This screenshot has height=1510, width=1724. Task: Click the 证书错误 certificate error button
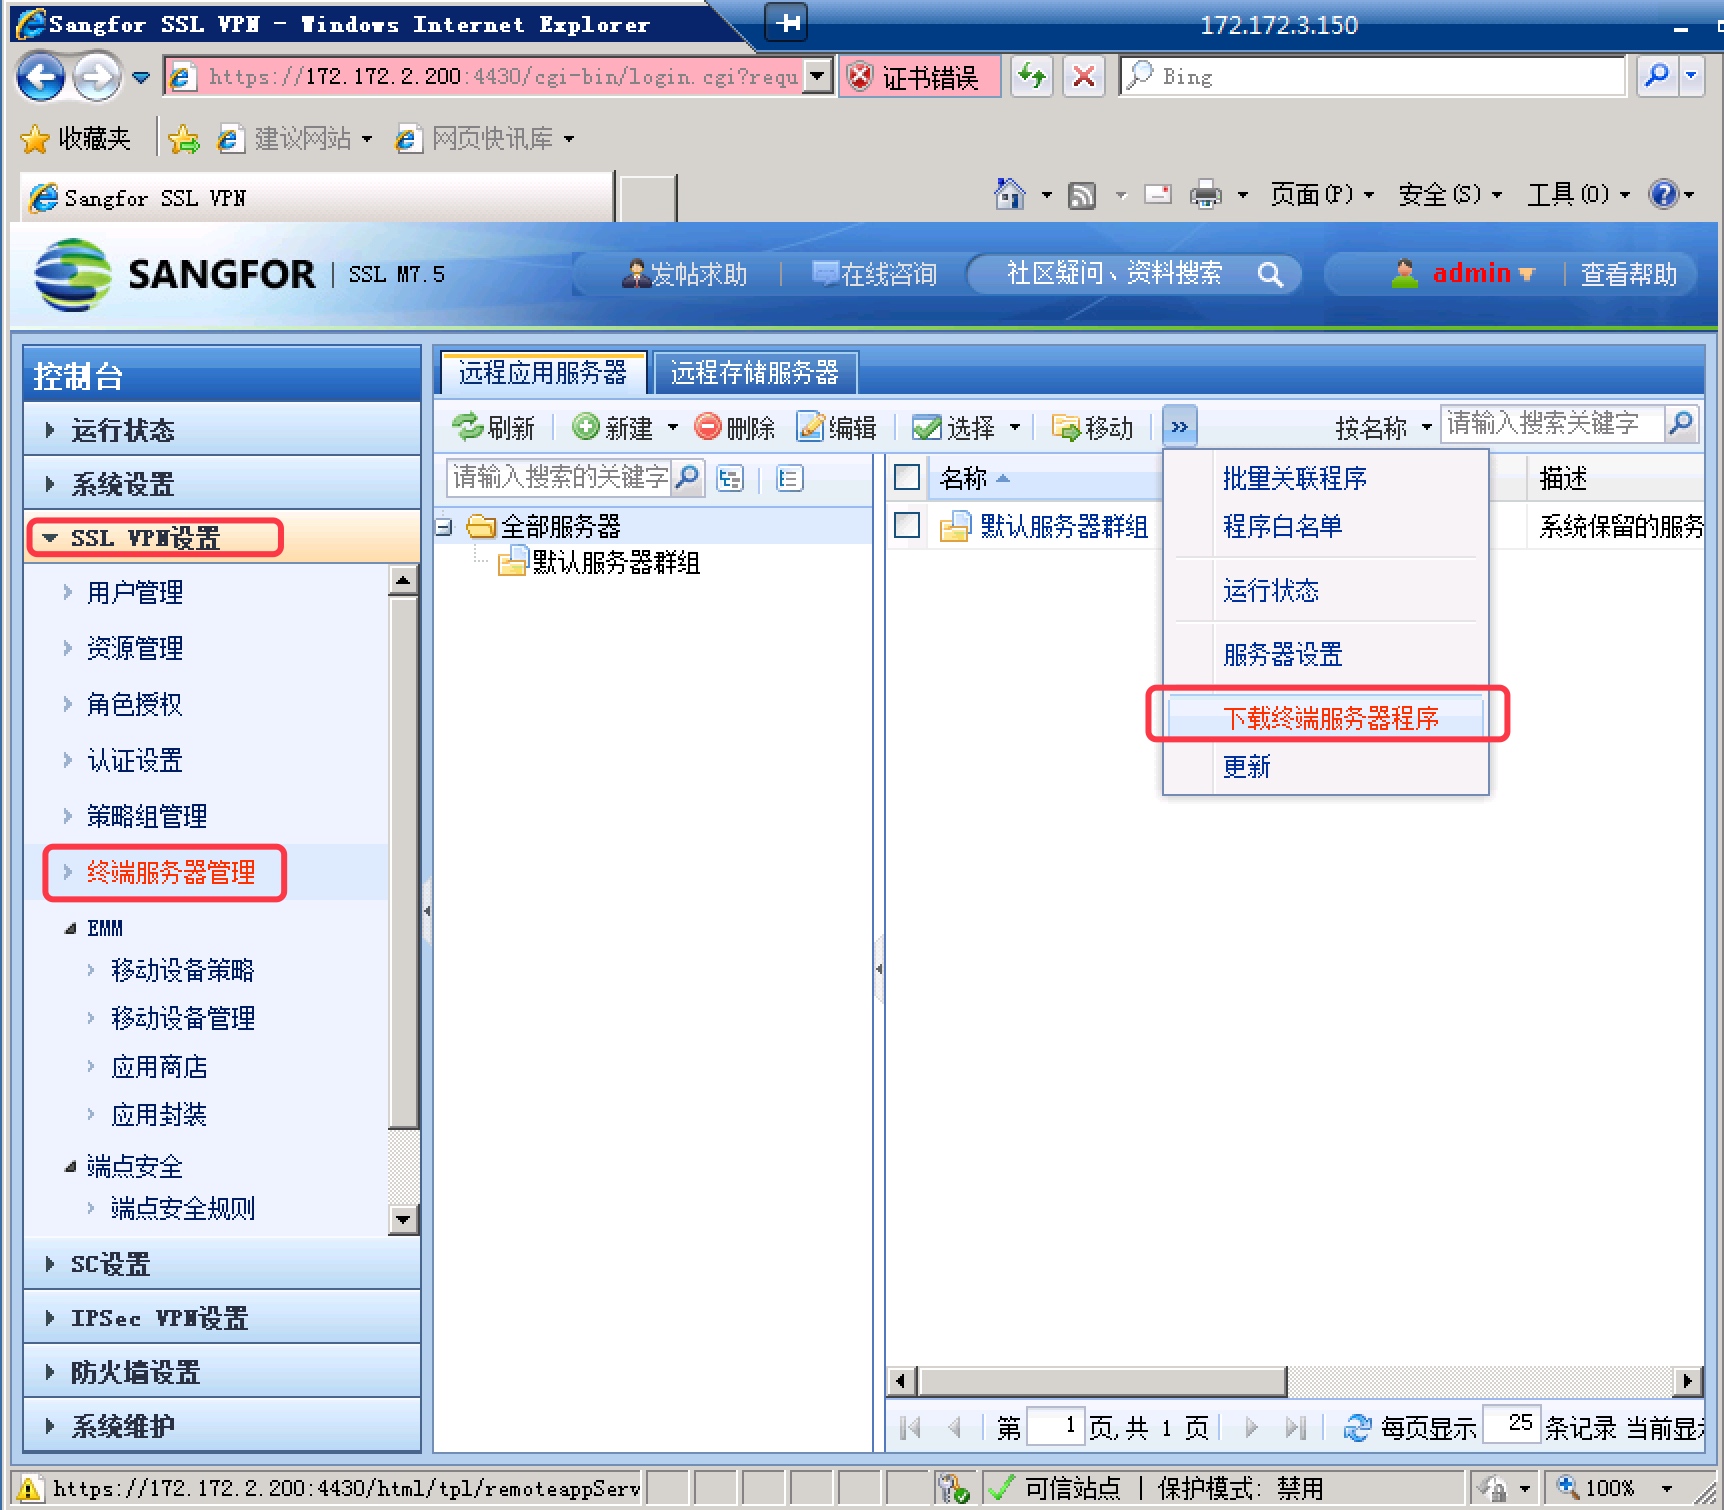tap(919, 77)
